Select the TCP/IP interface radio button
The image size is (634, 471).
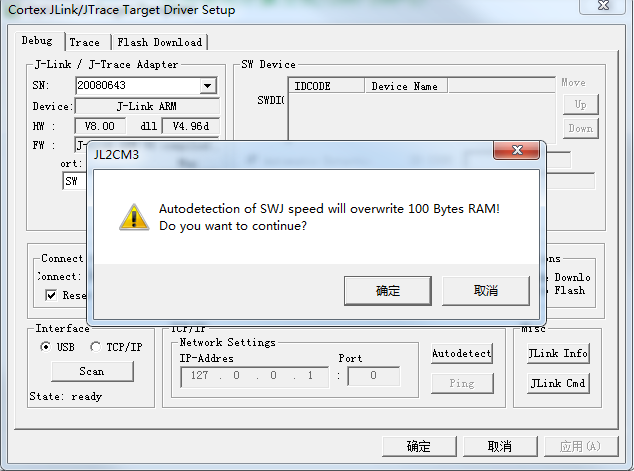(95, 347)
